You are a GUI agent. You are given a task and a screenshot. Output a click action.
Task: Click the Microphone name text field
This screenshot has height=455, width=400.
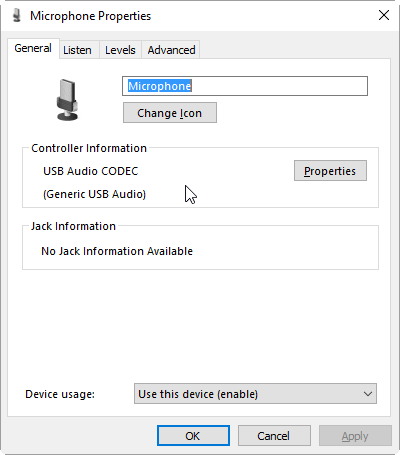245,86
